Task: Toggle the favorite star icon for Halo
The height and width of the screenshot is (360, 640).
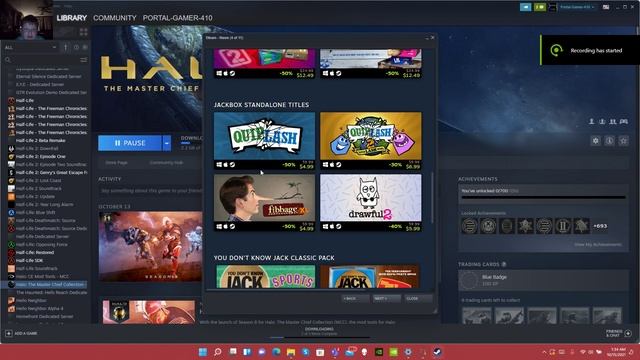Action: [x=623, y=141]
